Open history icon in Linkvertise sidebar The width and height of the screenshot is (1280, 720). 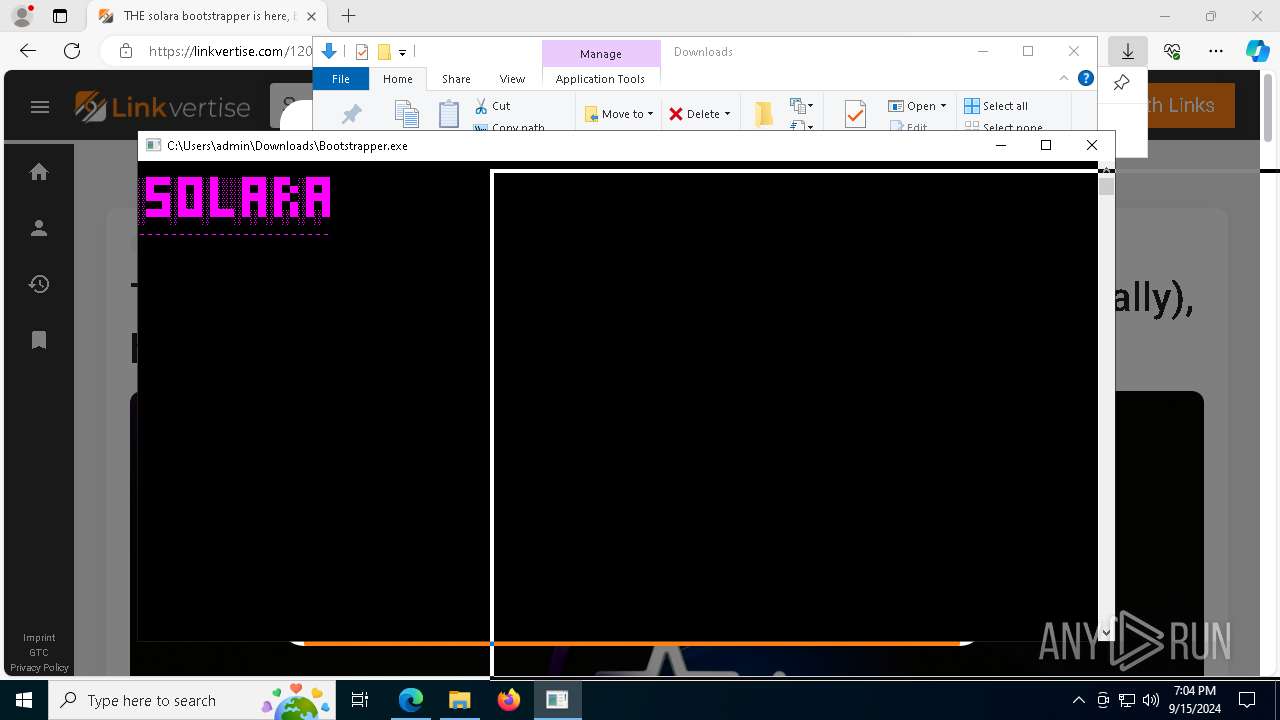coord(39,284)
